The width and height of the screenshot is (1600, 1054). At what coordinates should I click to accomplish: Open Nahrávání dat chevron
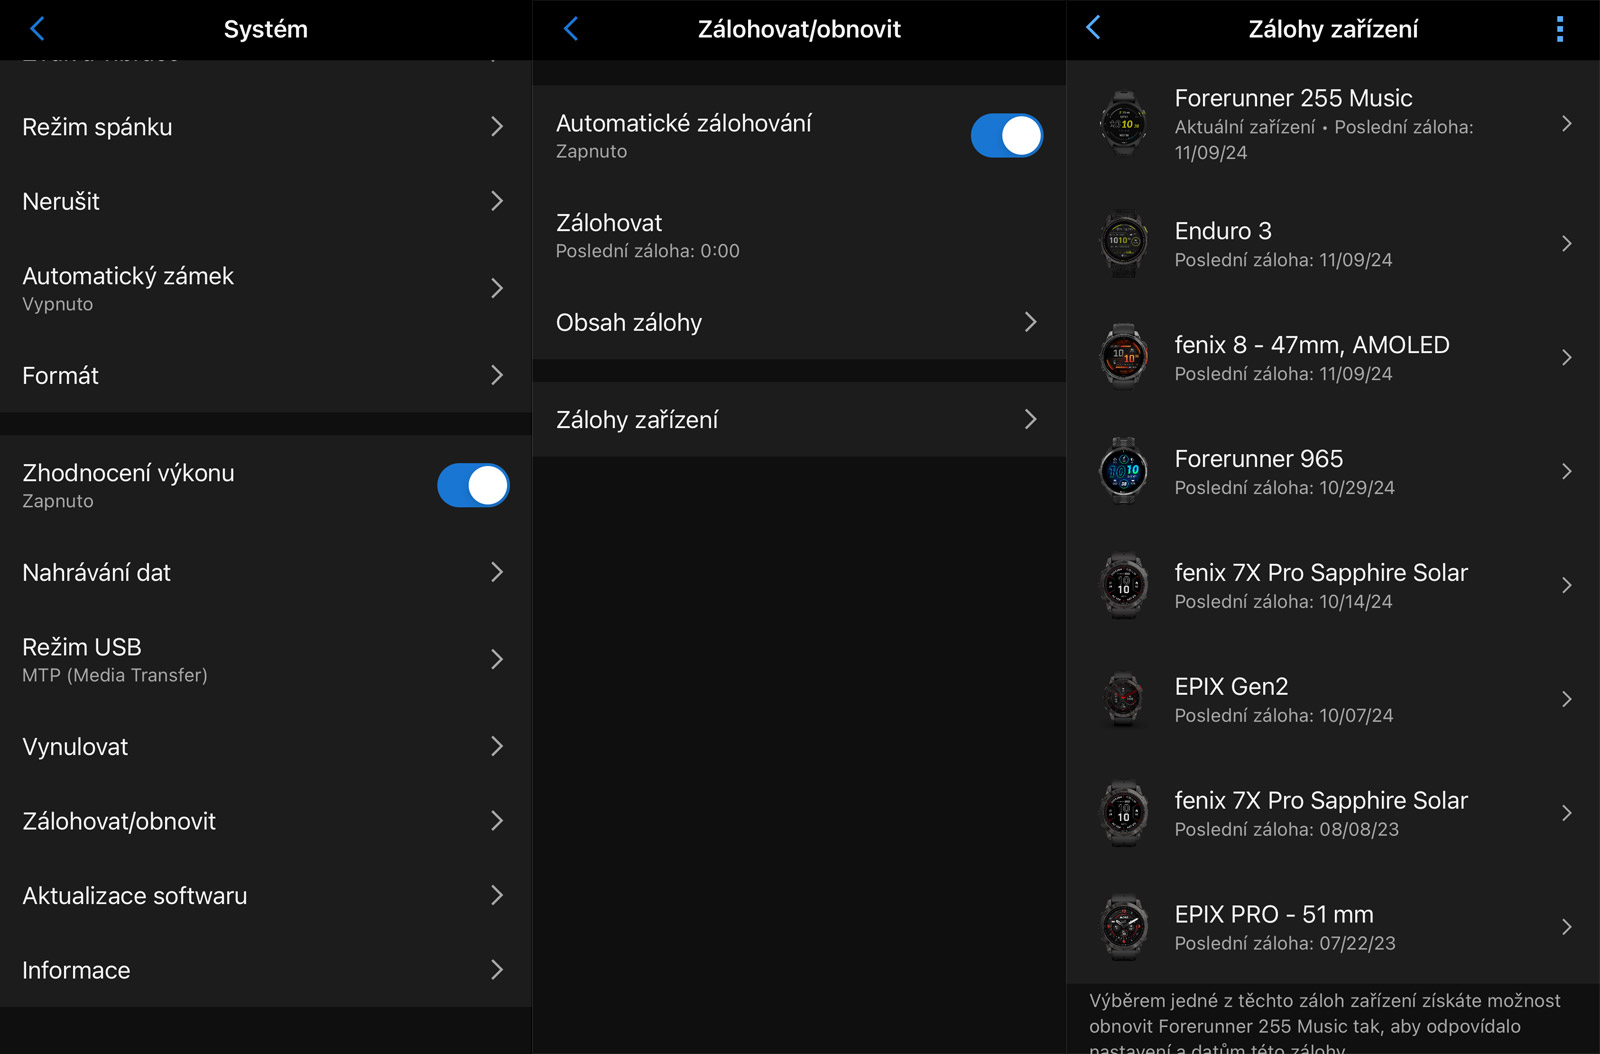[x=497, y=572]
